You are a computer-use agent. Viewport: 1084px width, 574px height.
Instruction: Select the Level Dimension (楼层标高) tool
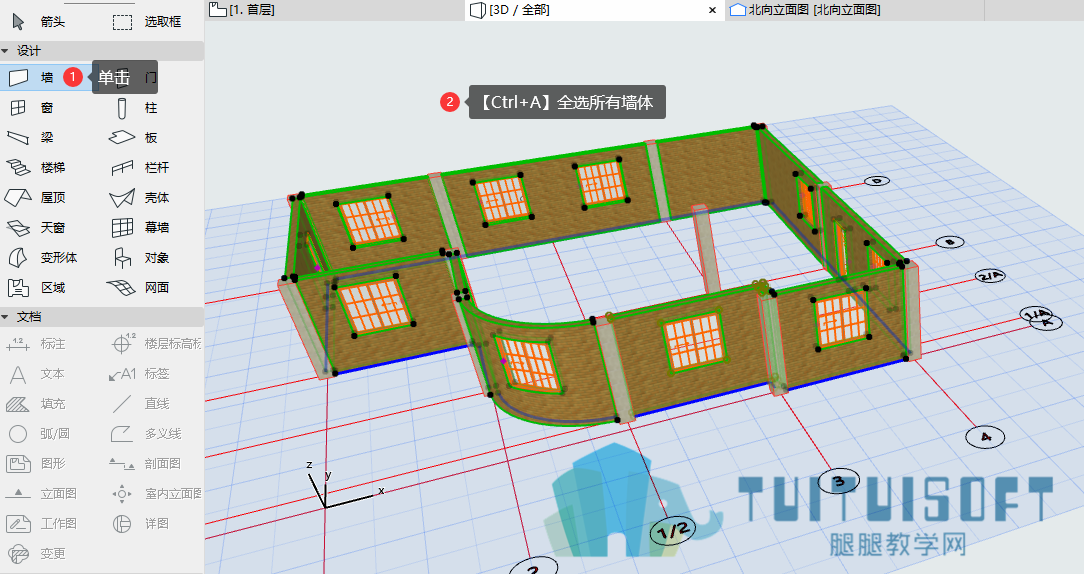tap(156, 344)
